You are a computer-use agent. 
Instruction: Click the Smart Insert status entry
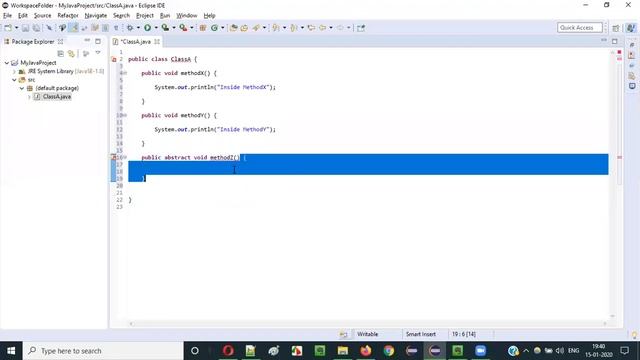click(420, 334)
